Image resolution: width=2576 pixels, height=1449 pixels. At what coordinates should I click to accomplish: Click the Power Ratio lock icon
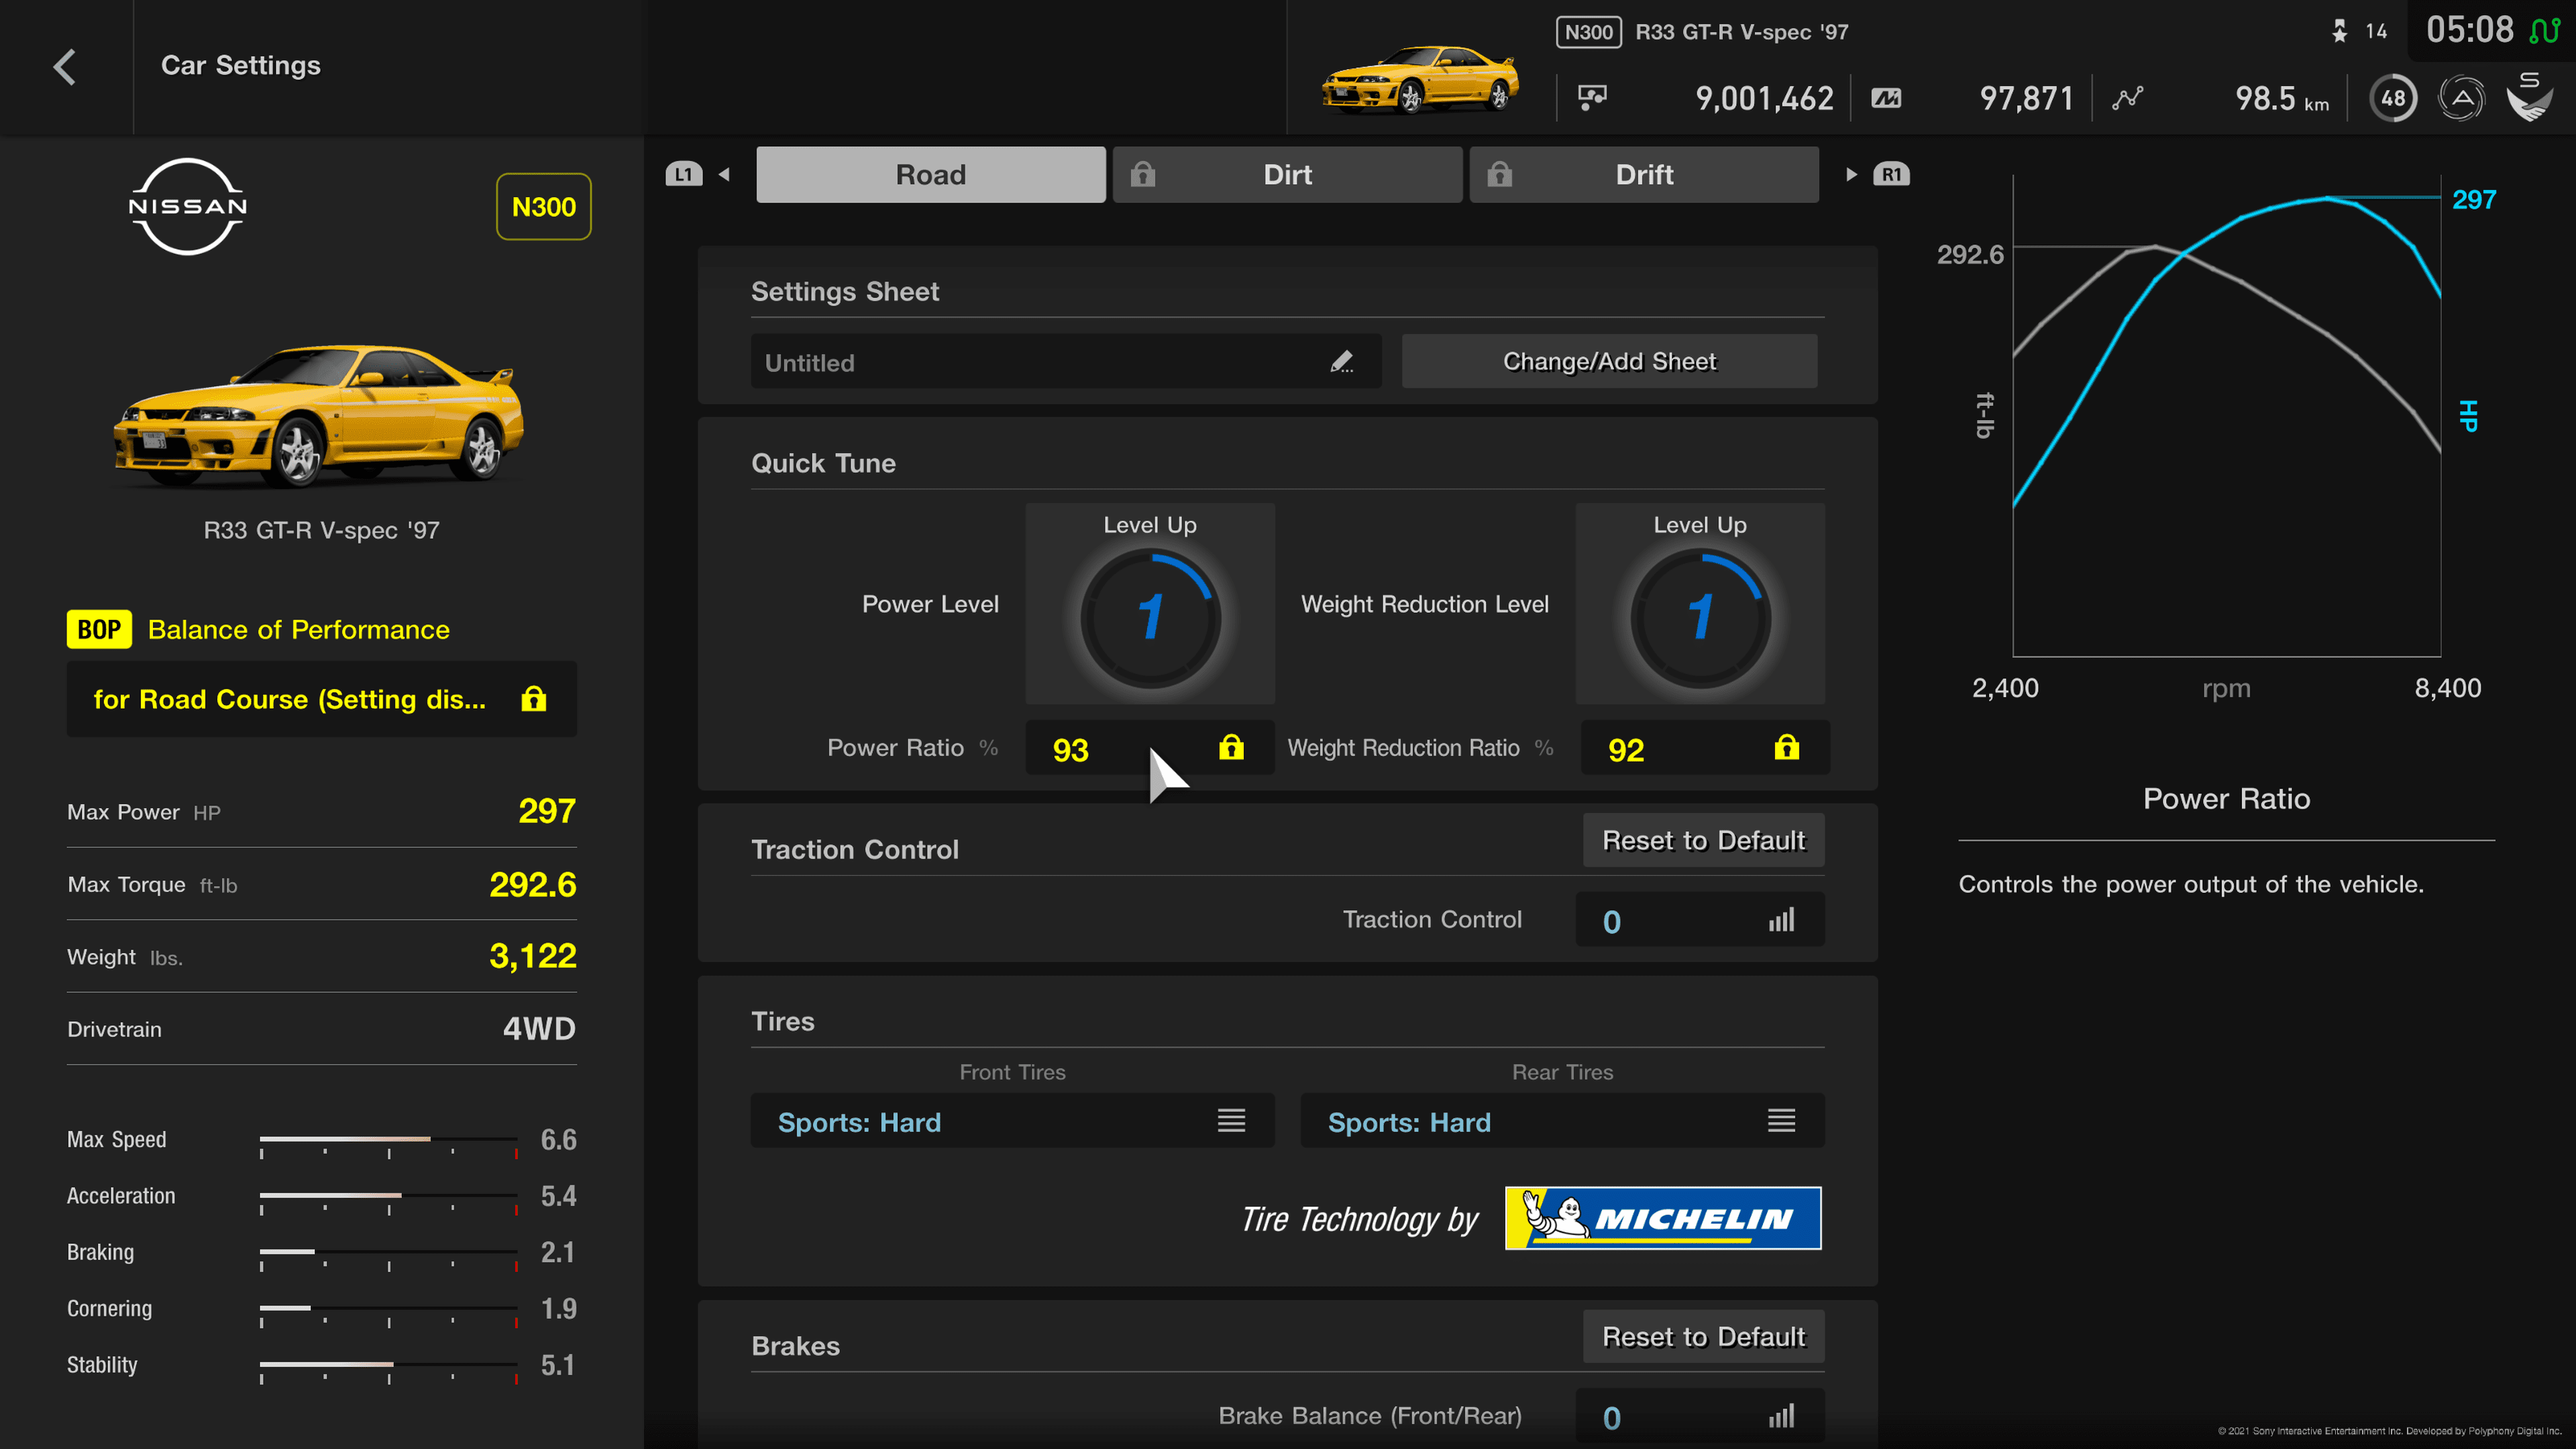coord(1231,747)
